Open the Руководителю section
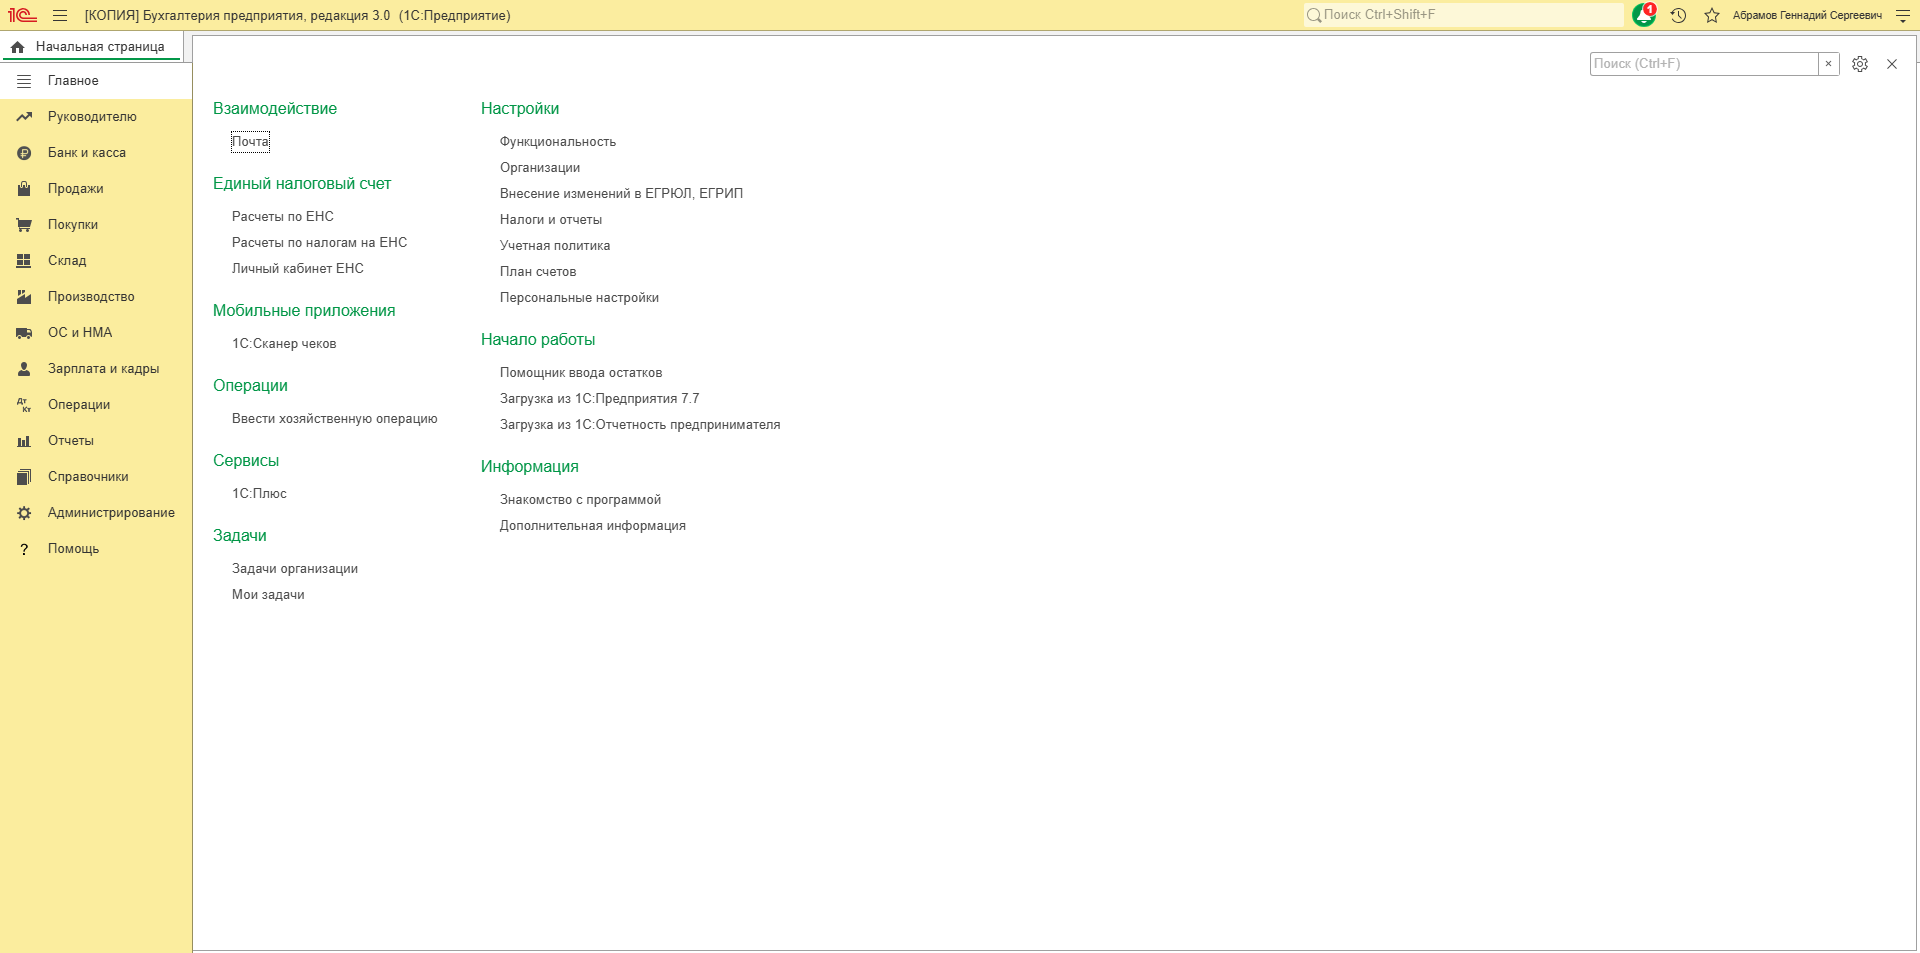Image resolution: width=1920 pixels, height=953 pixels. [x=96, y=117]
